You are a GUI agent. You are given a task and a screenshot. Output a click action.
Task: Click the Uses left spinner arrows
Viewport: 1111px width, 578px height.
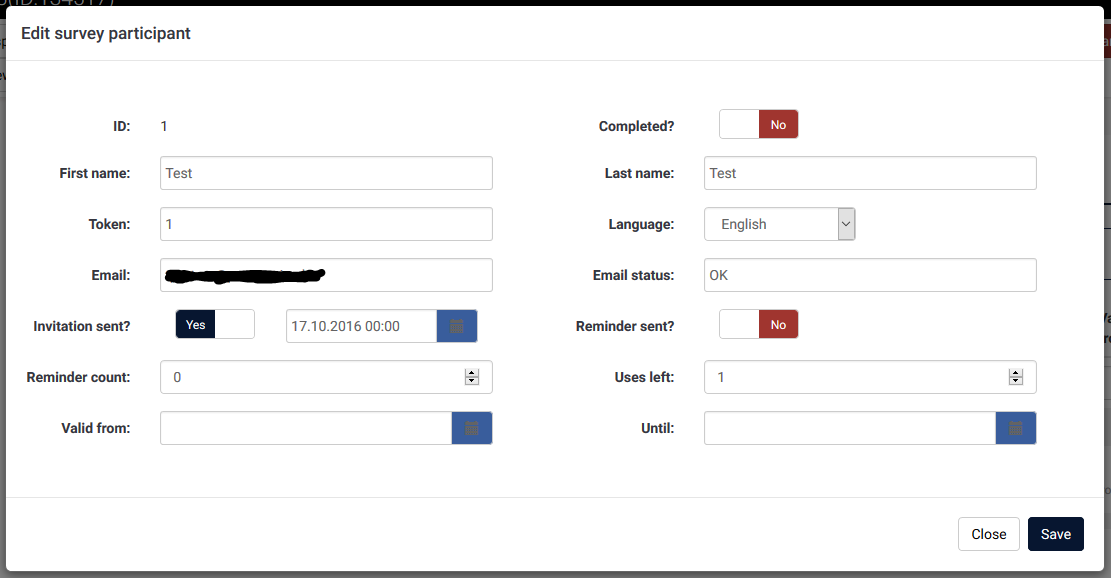coord(1016,377)
